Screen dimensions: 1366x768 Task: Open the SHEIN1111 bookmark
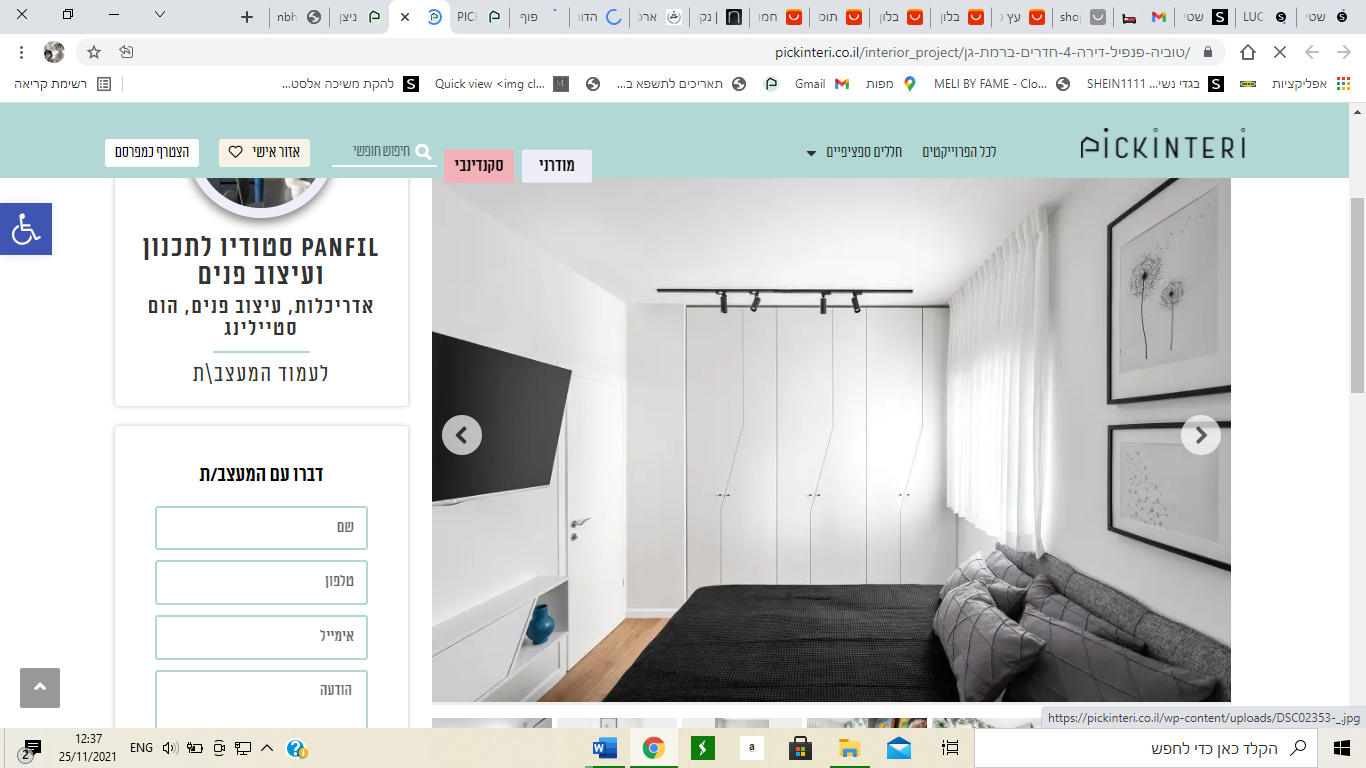click(1155, 84)
